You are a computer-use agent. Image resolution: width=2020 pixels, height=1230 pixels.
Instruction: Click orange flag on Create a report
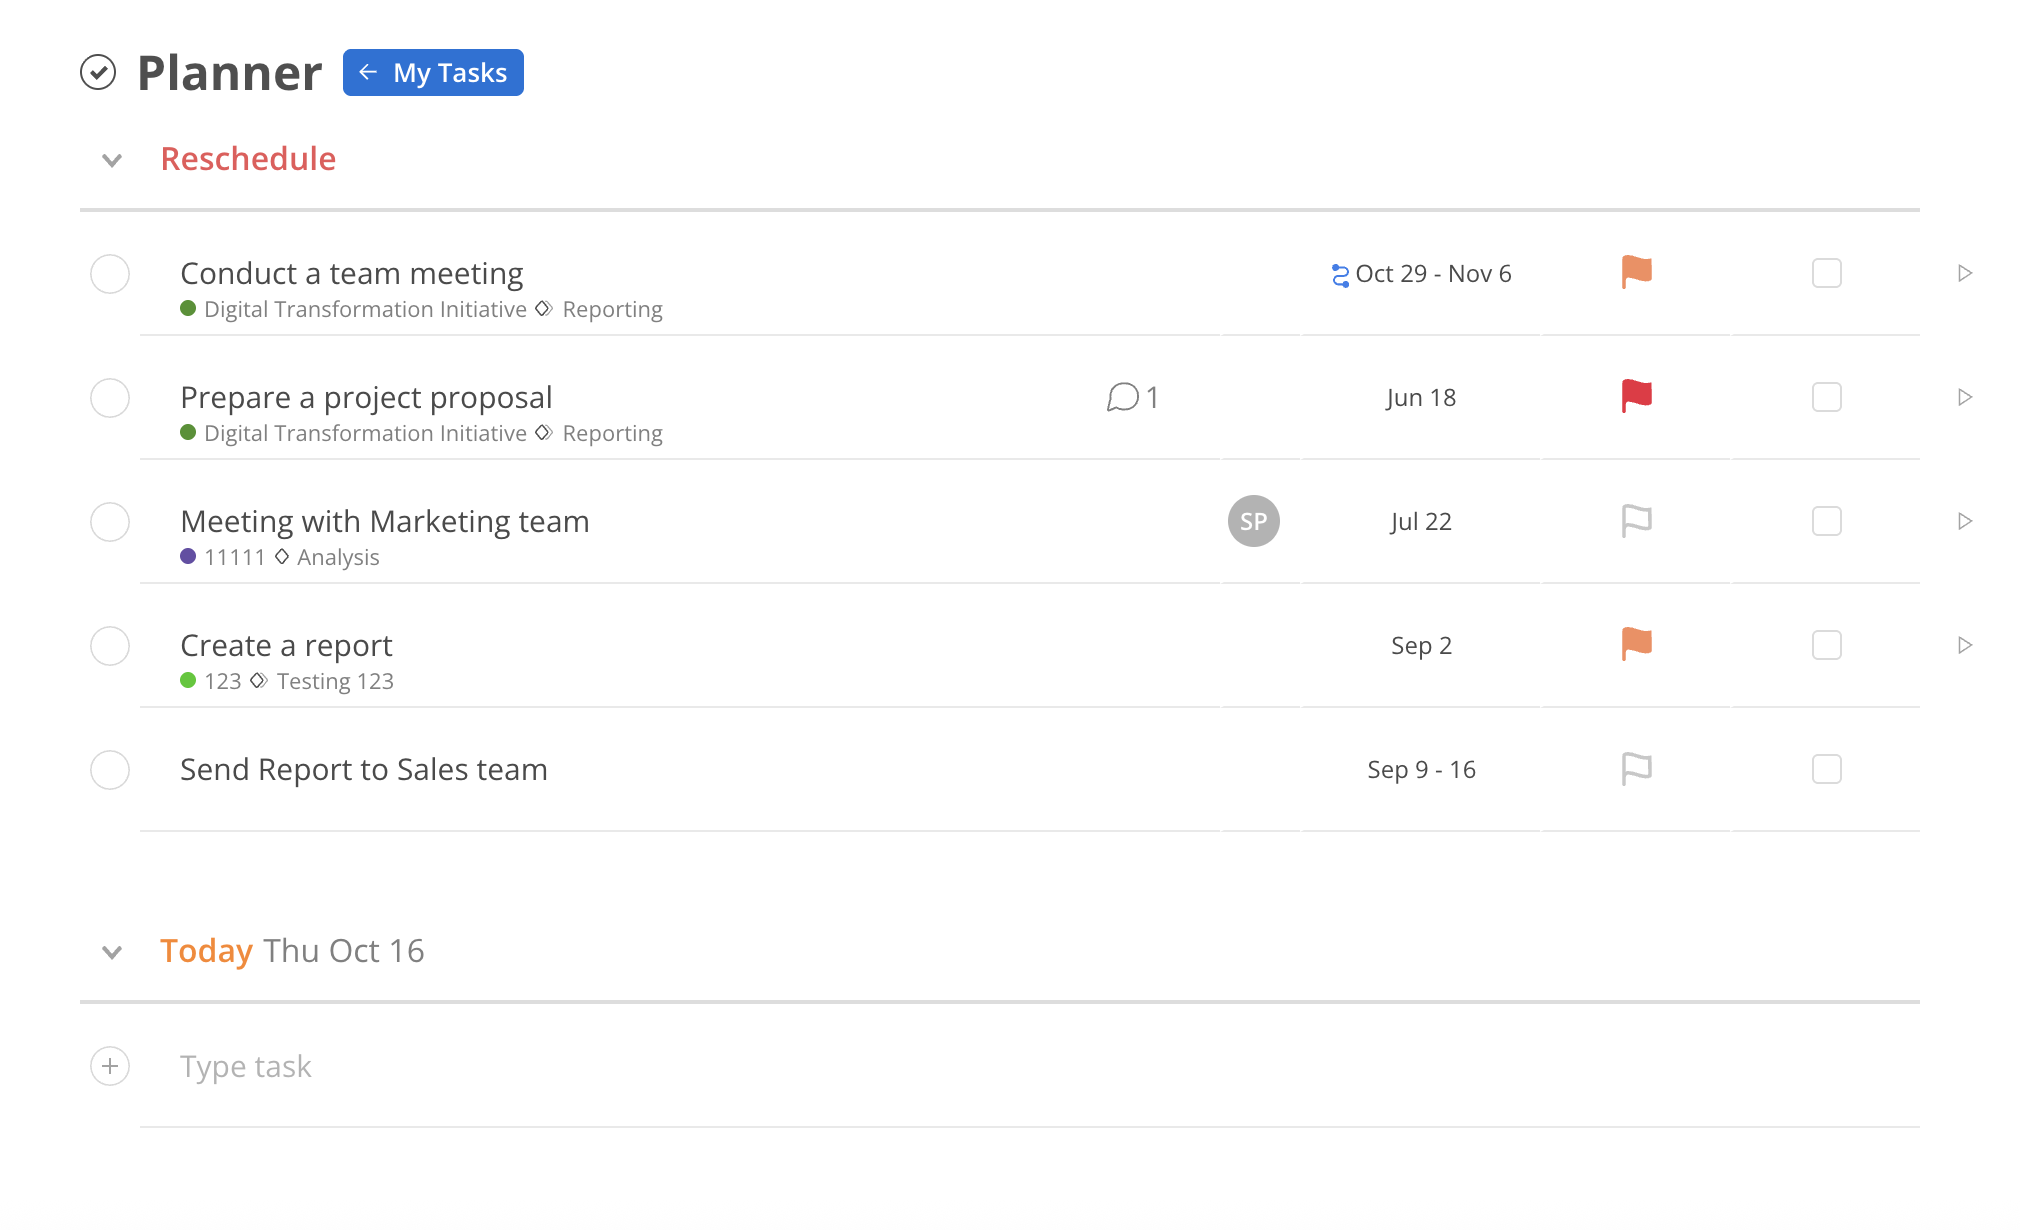pyautogui.click(x=1636, y=644)
